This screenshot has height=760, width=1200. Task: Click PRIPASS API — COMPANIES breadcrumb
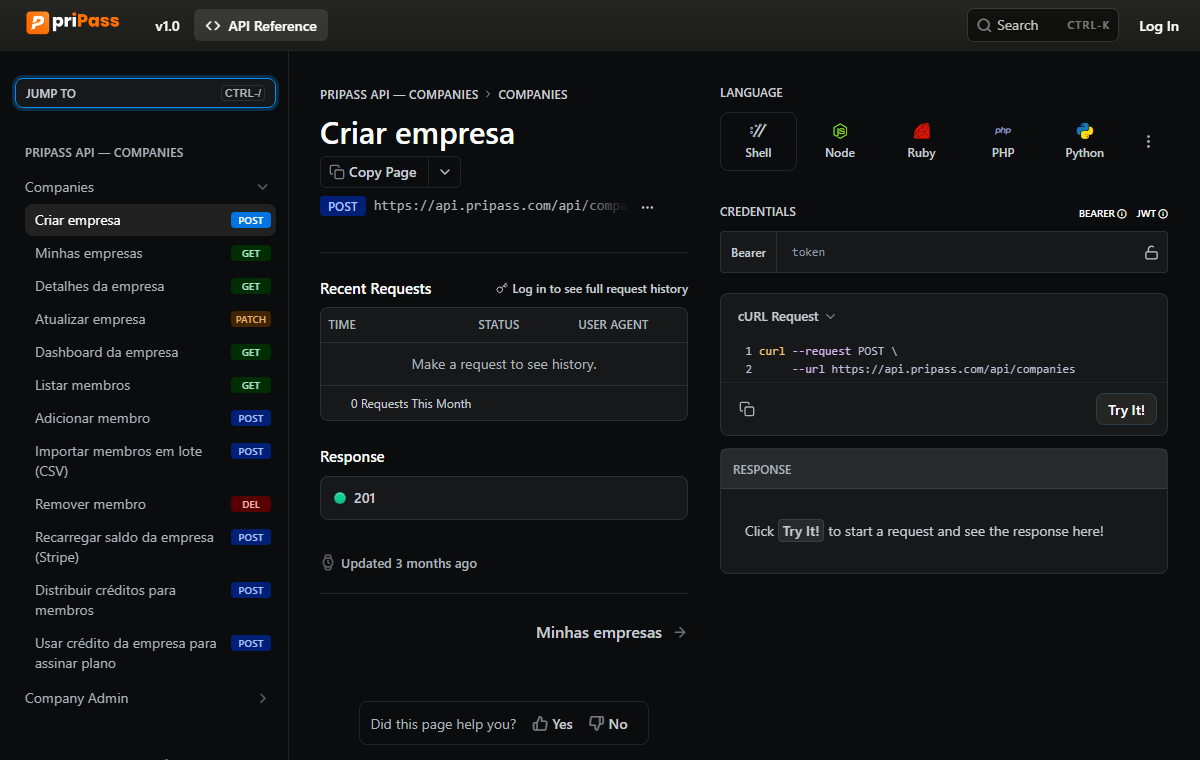coord(399,95)
